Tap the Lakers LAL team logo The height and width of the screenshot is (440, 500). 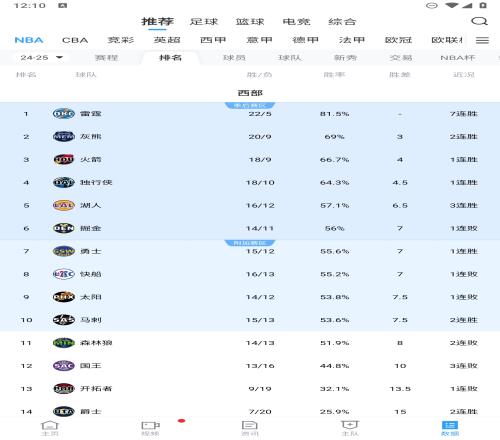click(64, 205)
